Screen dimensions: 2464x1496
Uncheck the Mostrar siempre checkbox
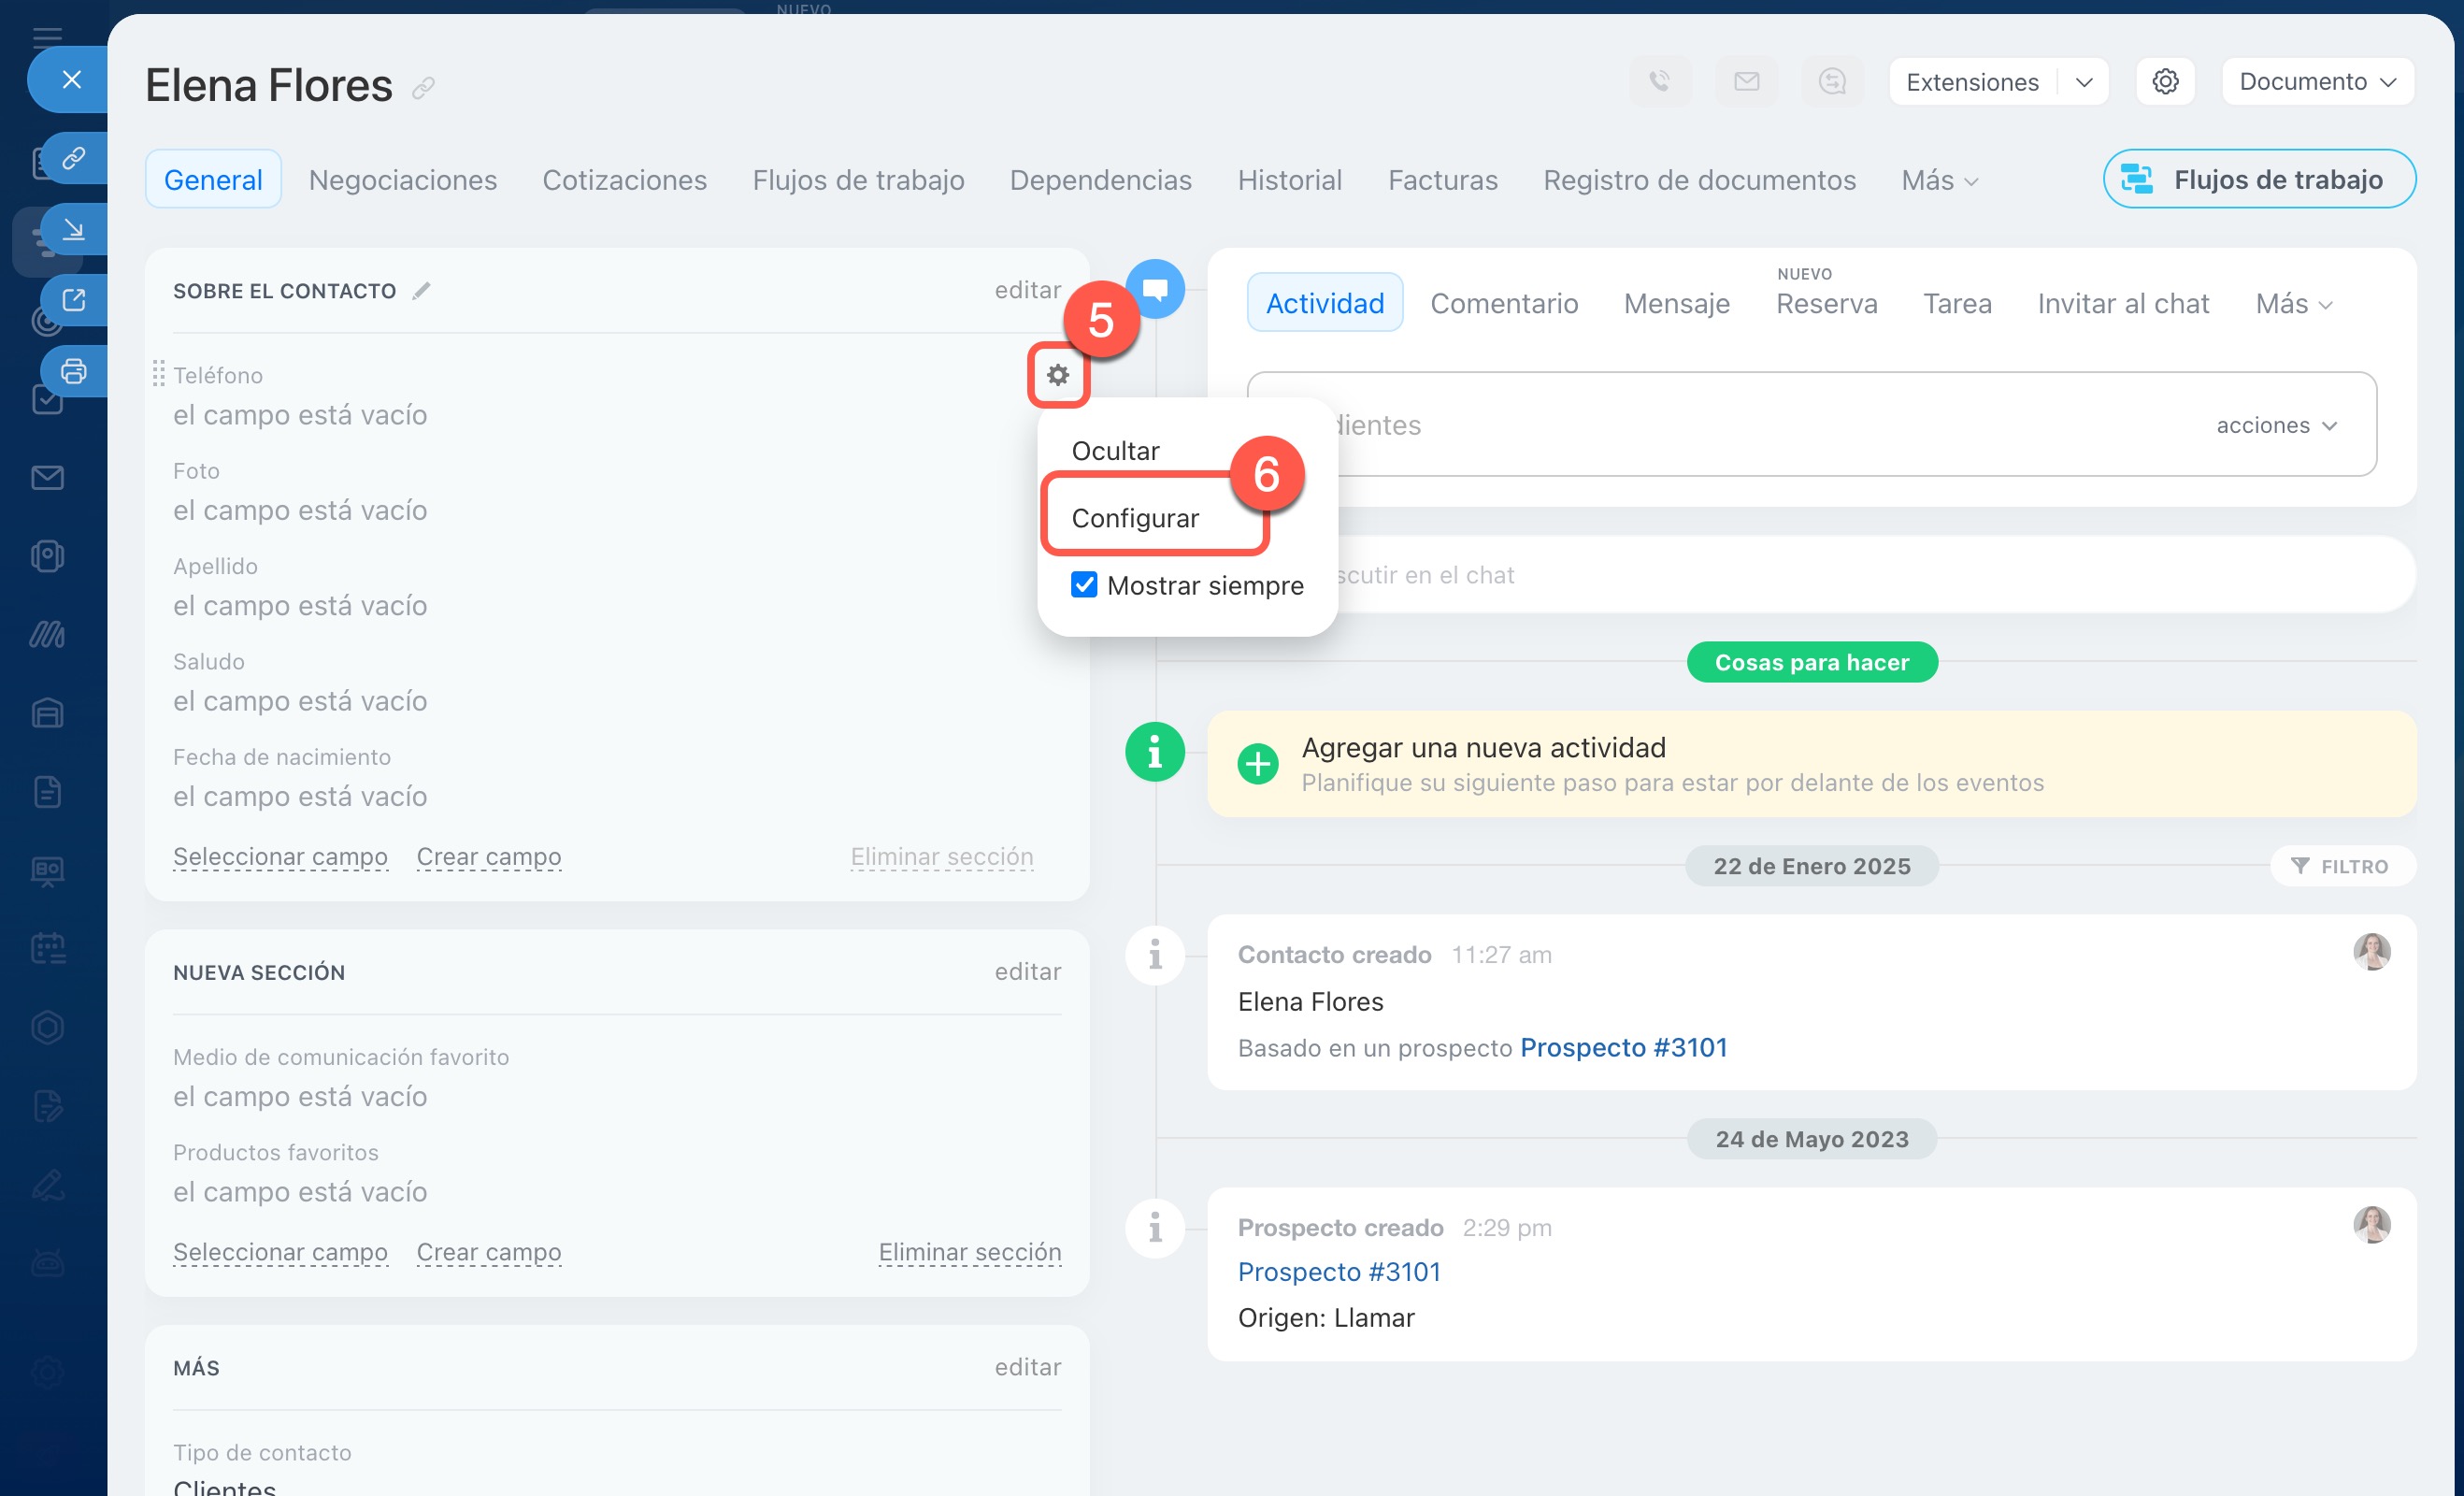[1083, 585]
